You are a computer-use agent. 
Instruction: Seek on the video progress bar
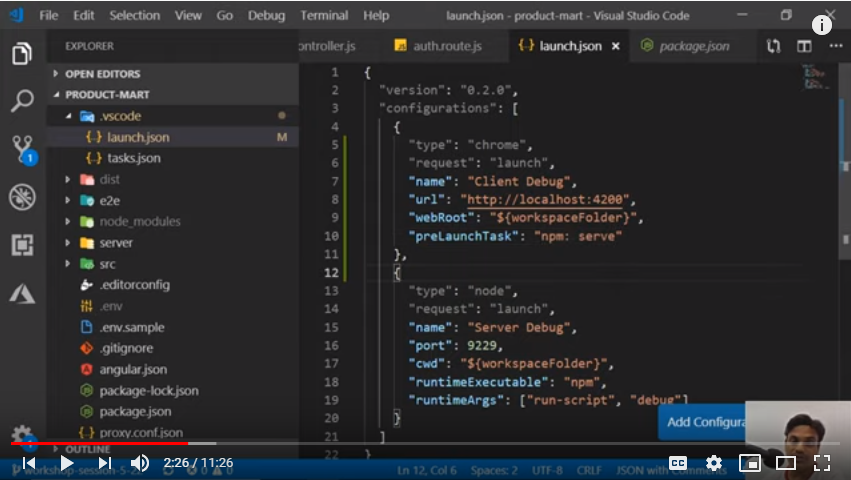(400, 443)
